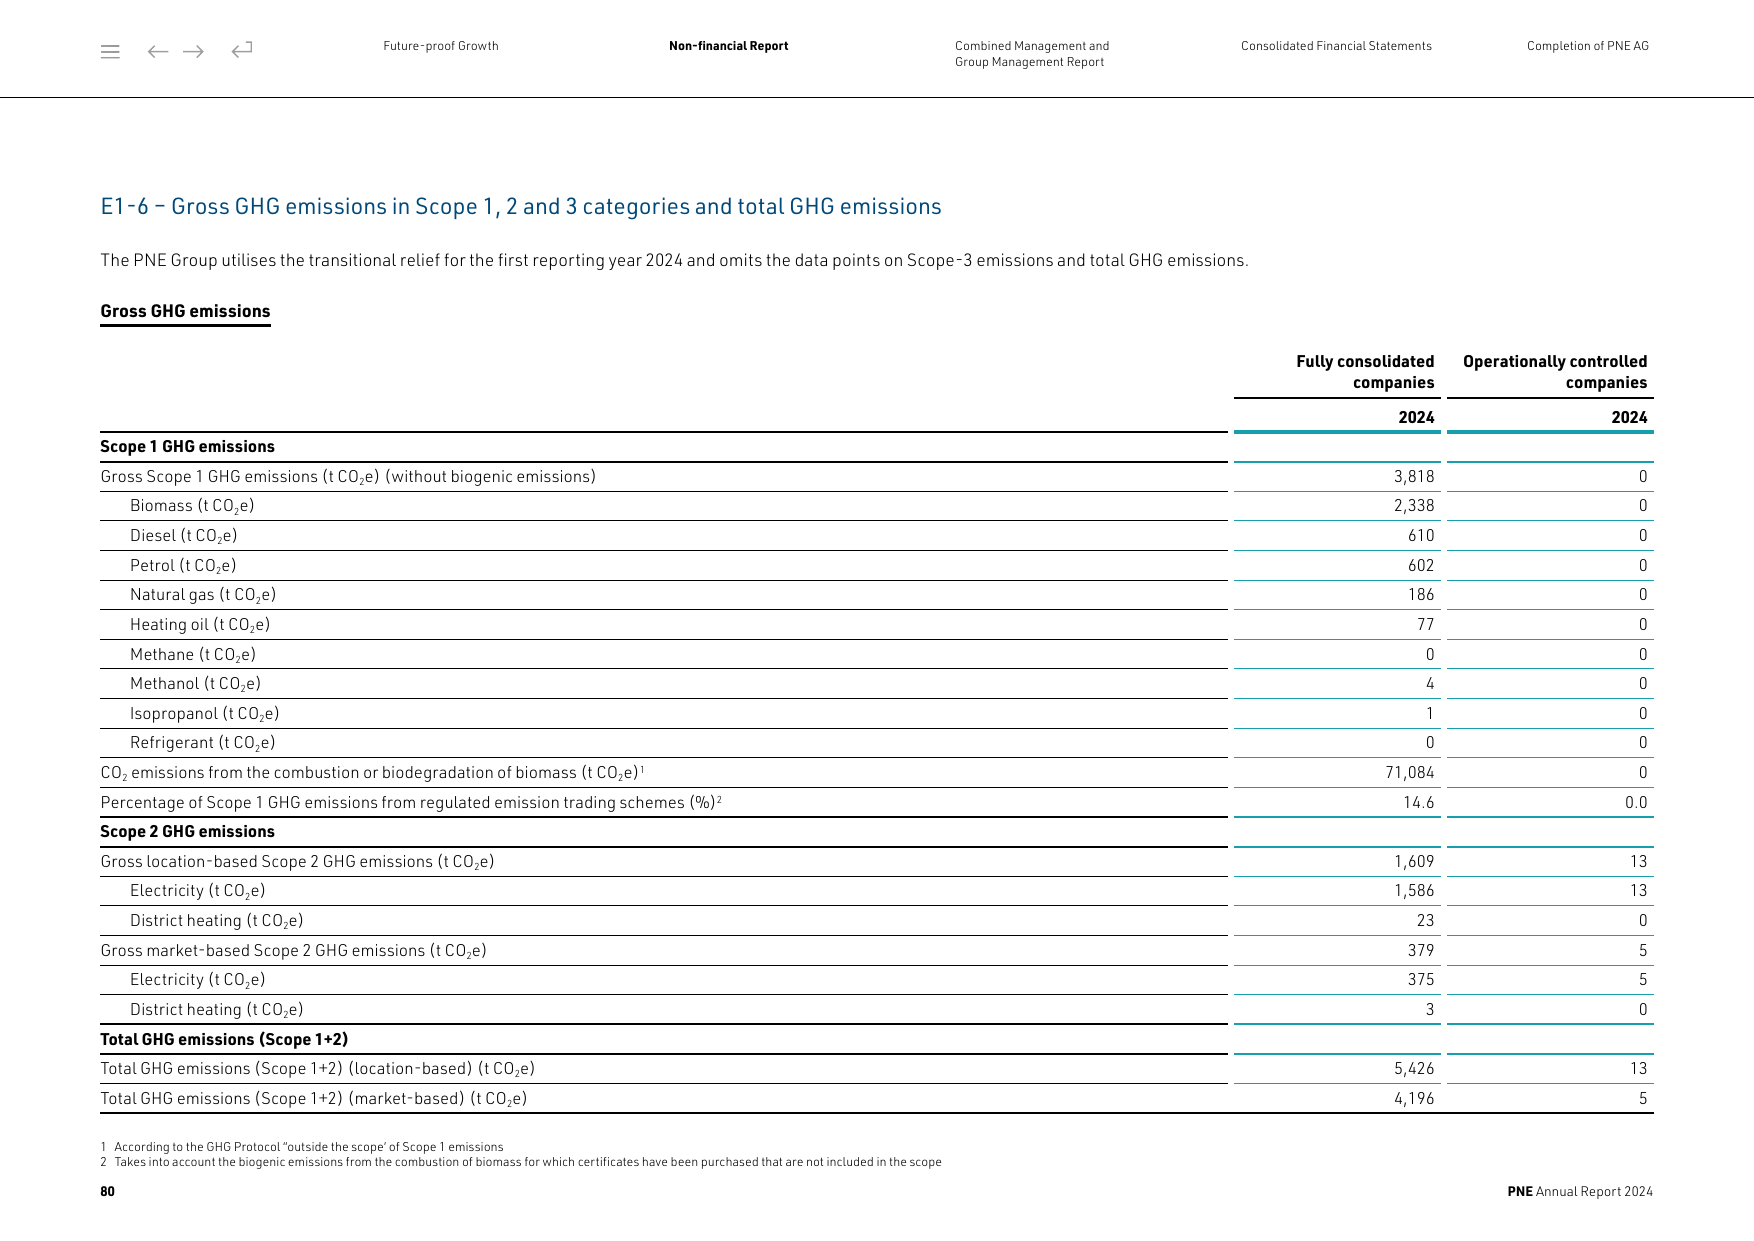Click footnote 2 about biogenic emissions certificates
The height and width of the screenshot is (1241, 1754).
(521, 1162)
